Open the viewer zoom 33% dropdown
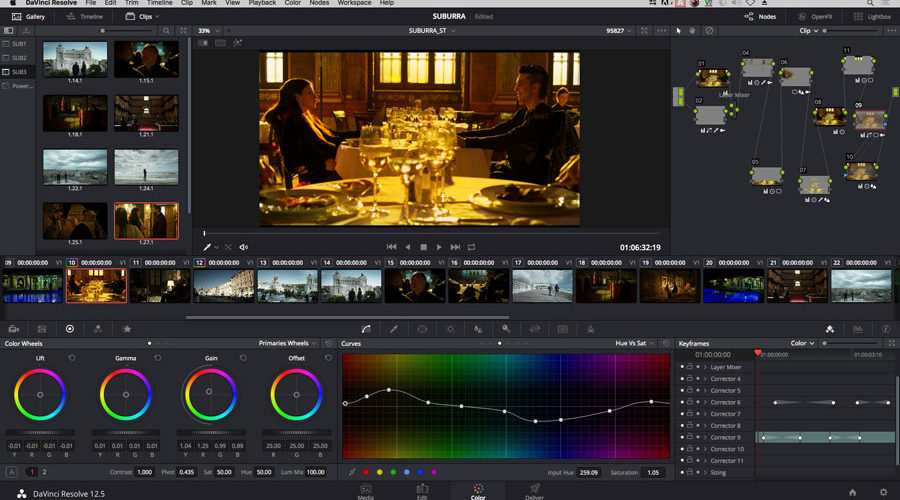900x500 pixels. (x=208, y=30)
